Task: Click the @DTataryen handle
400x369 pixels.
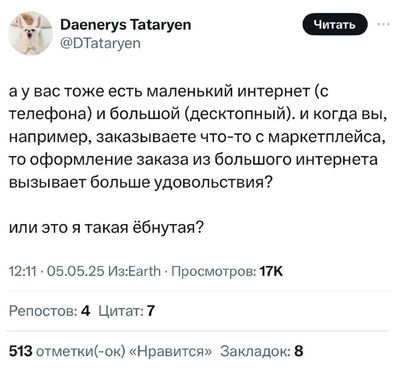Action: [100, 43]
